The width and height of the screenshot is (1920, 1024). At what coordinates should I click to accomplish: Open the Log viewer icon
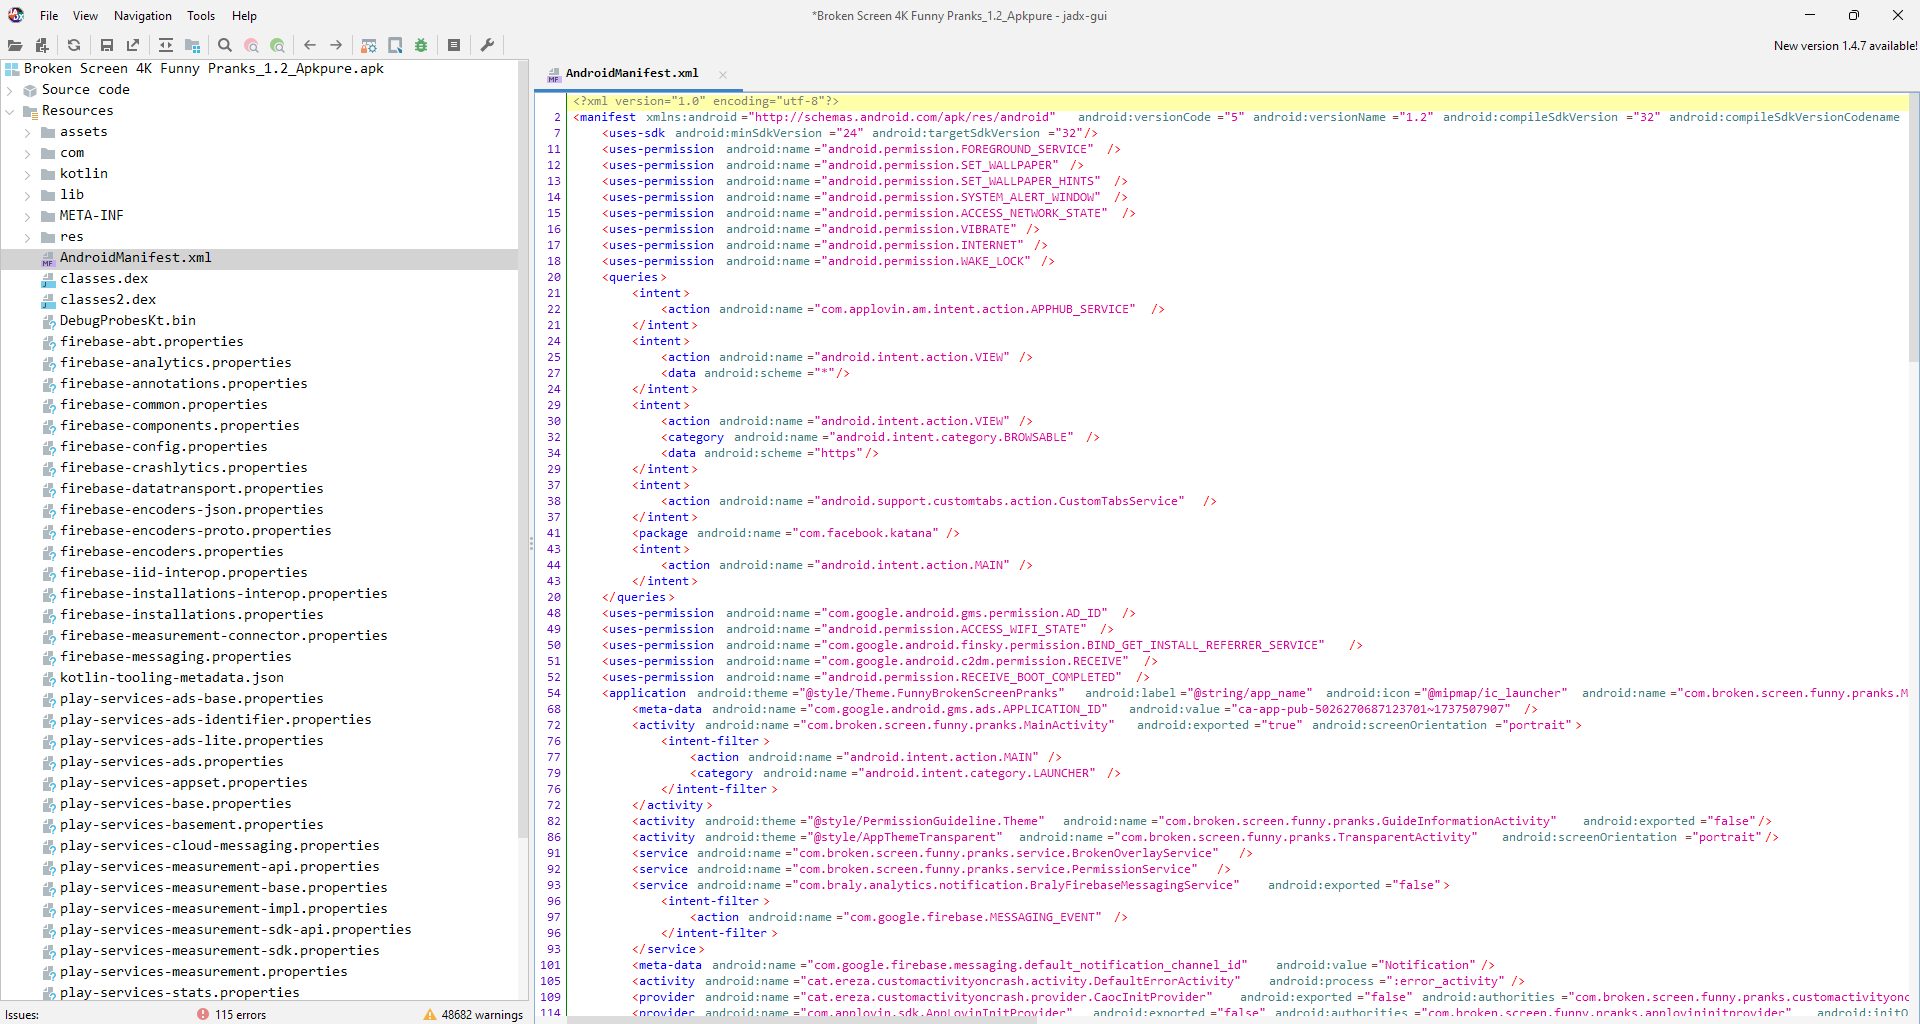click(454, 45)
